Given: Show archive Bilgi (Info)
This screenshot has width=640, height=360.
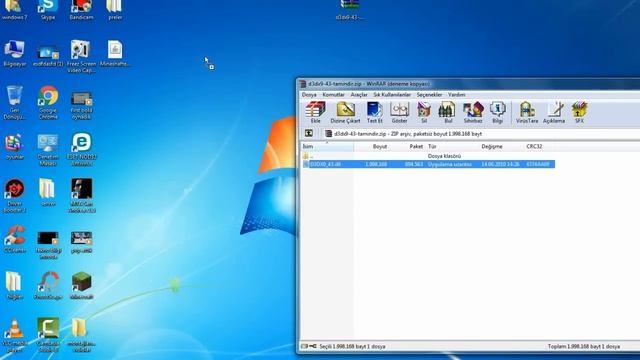Looking at the screenshot, I should (x=497, y=113).
